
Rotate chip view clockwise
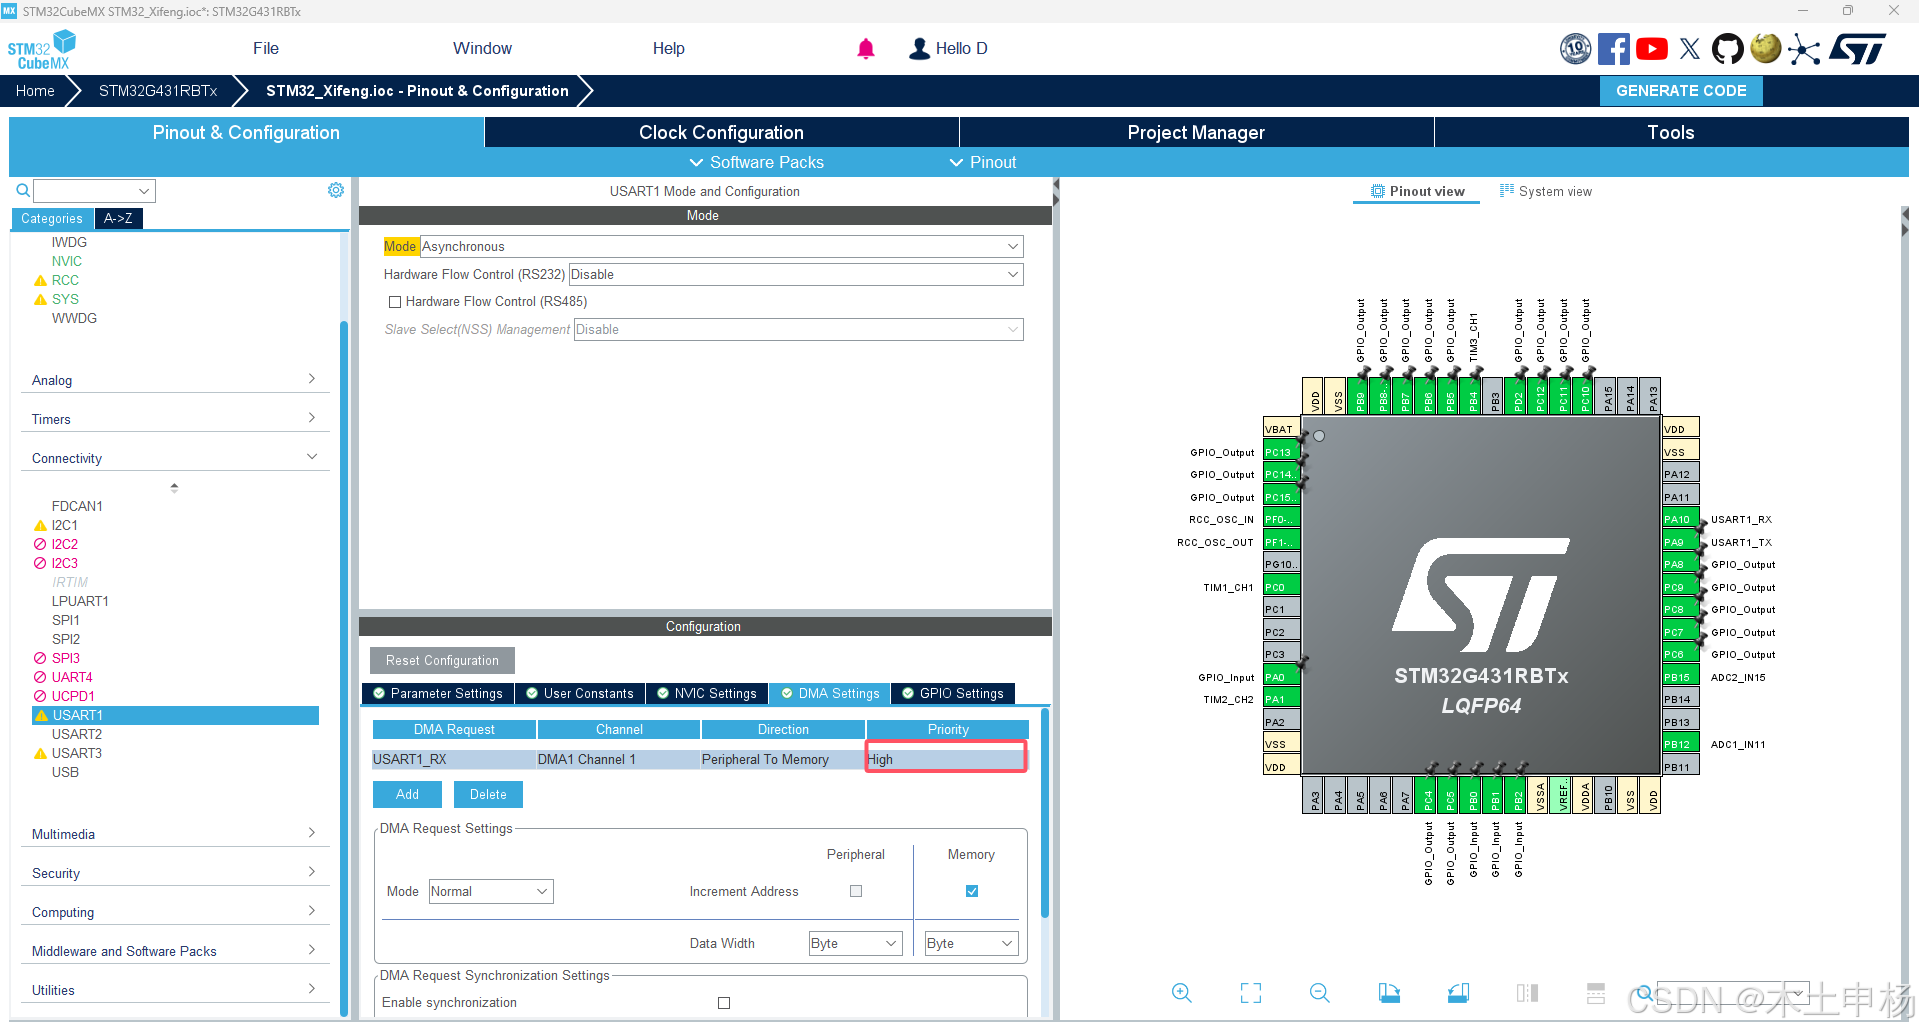1389,993
